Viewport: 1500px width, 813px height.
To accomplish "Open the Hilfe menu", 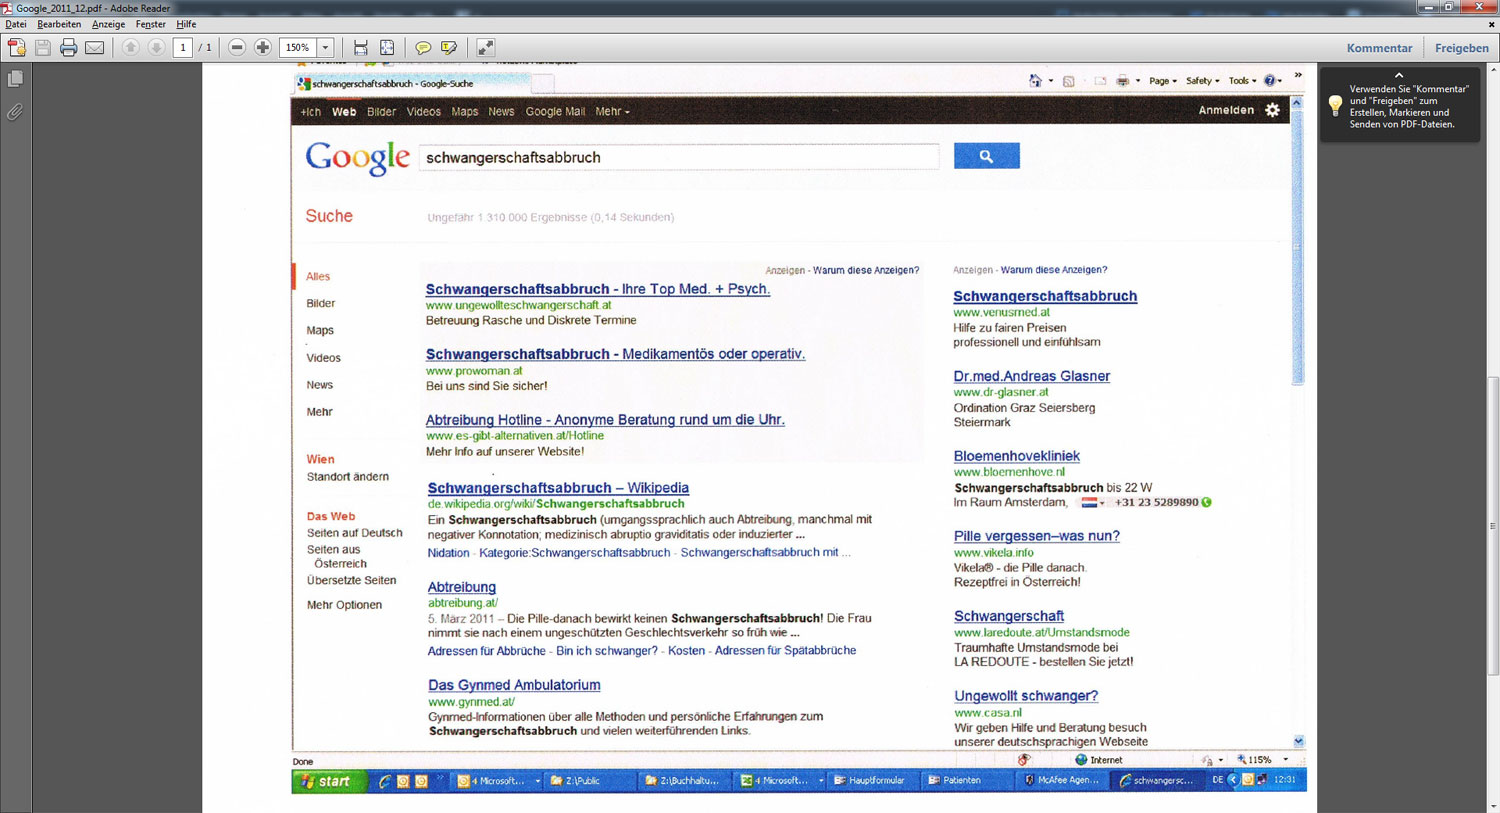I will pos(186,24).
